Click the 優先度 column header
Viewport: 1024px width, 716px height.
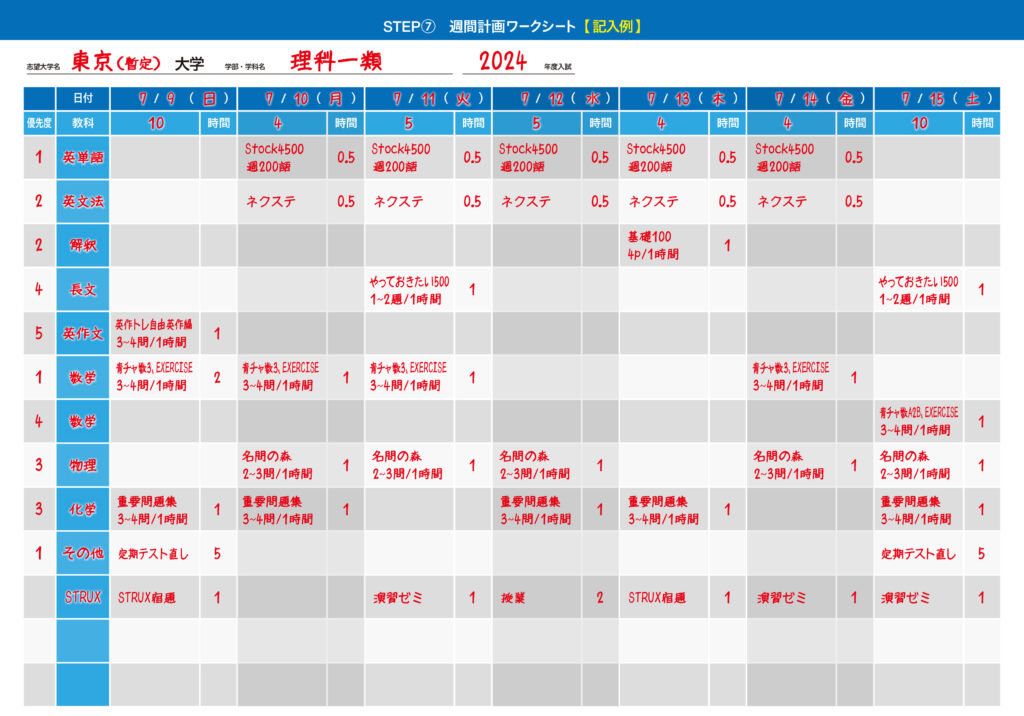pyautogui.click(x=39, y=124)
